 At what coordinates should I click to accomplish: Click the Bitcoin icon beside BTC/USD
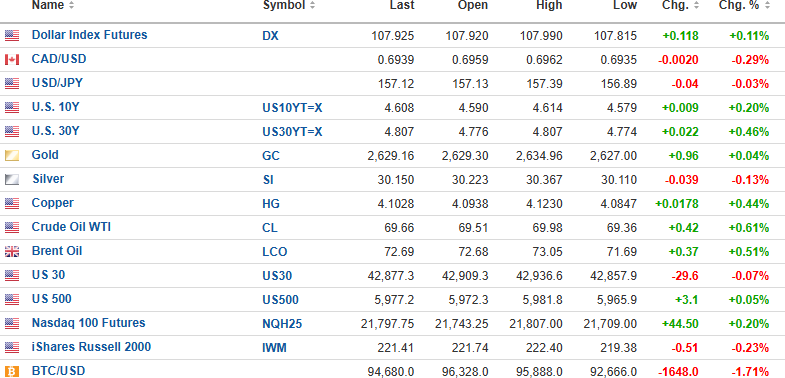12,371
